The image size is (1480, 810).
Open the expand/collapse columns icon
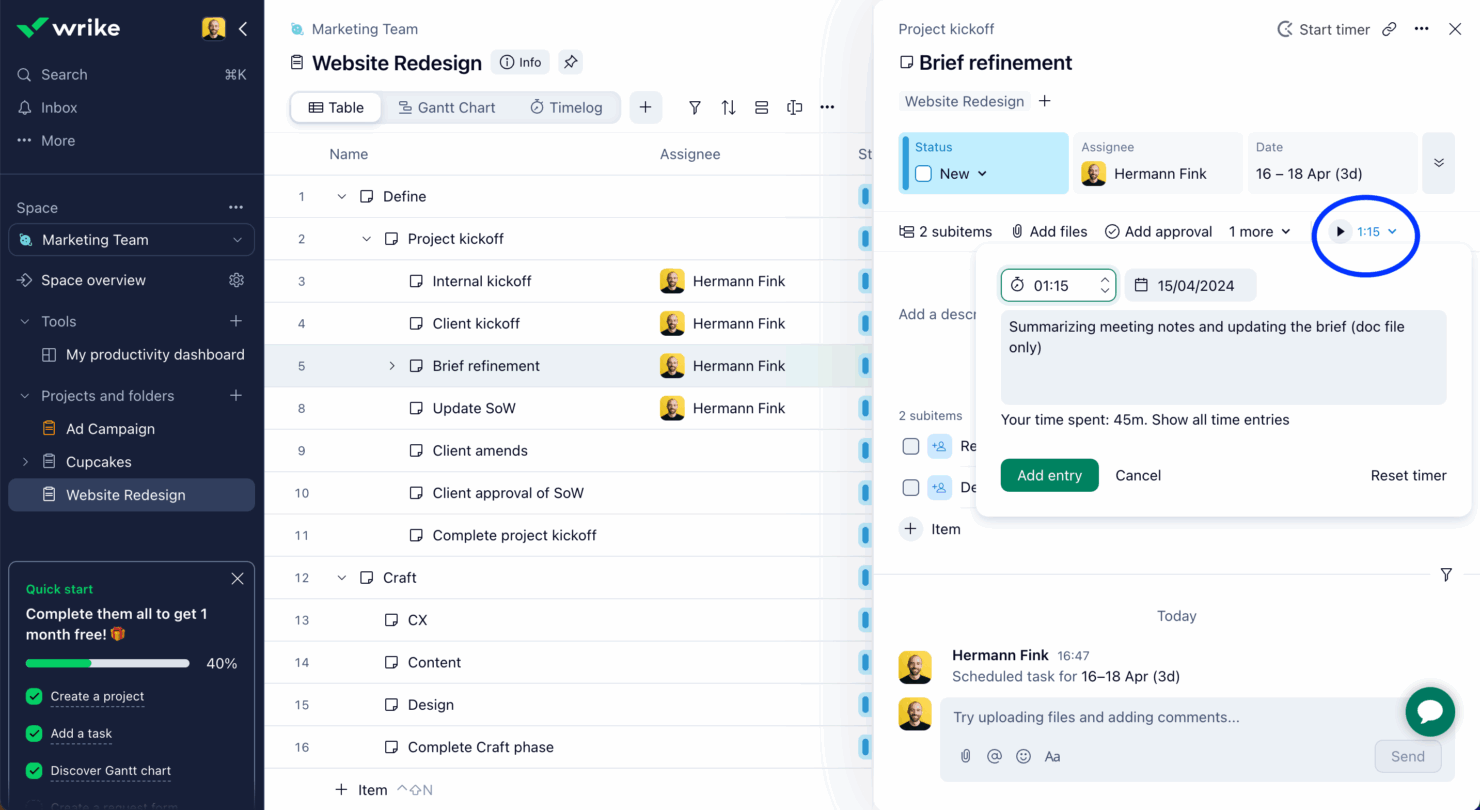pos(794,107)
